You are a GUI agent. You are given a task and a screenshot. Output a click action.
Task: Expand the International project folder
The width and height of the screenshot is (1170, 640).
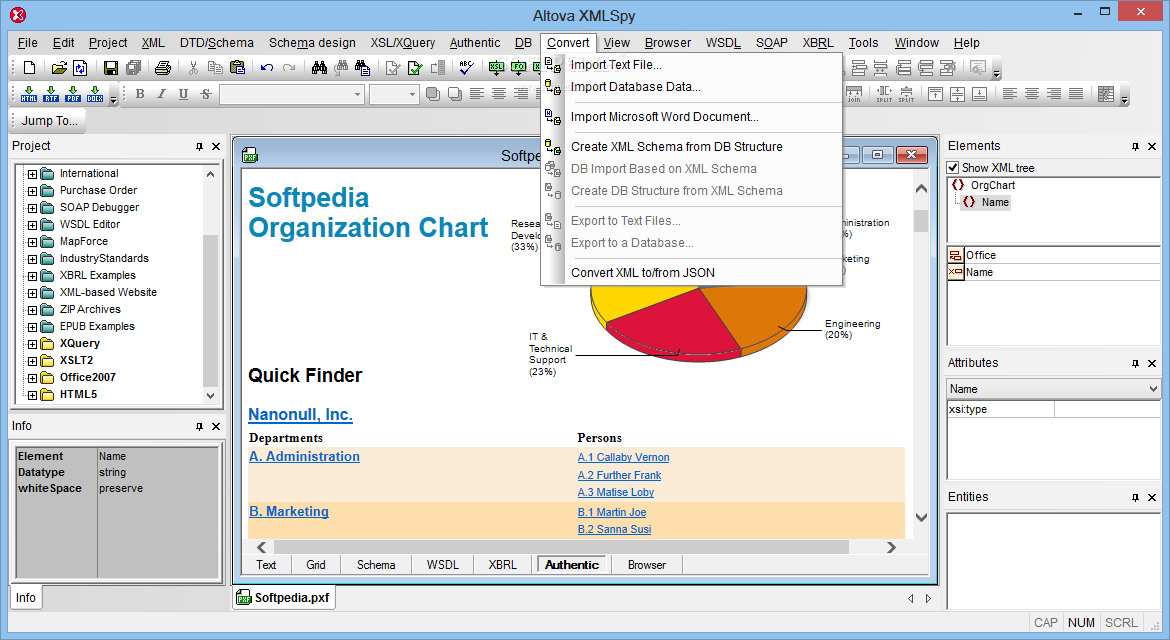click(x=32, y=174)
